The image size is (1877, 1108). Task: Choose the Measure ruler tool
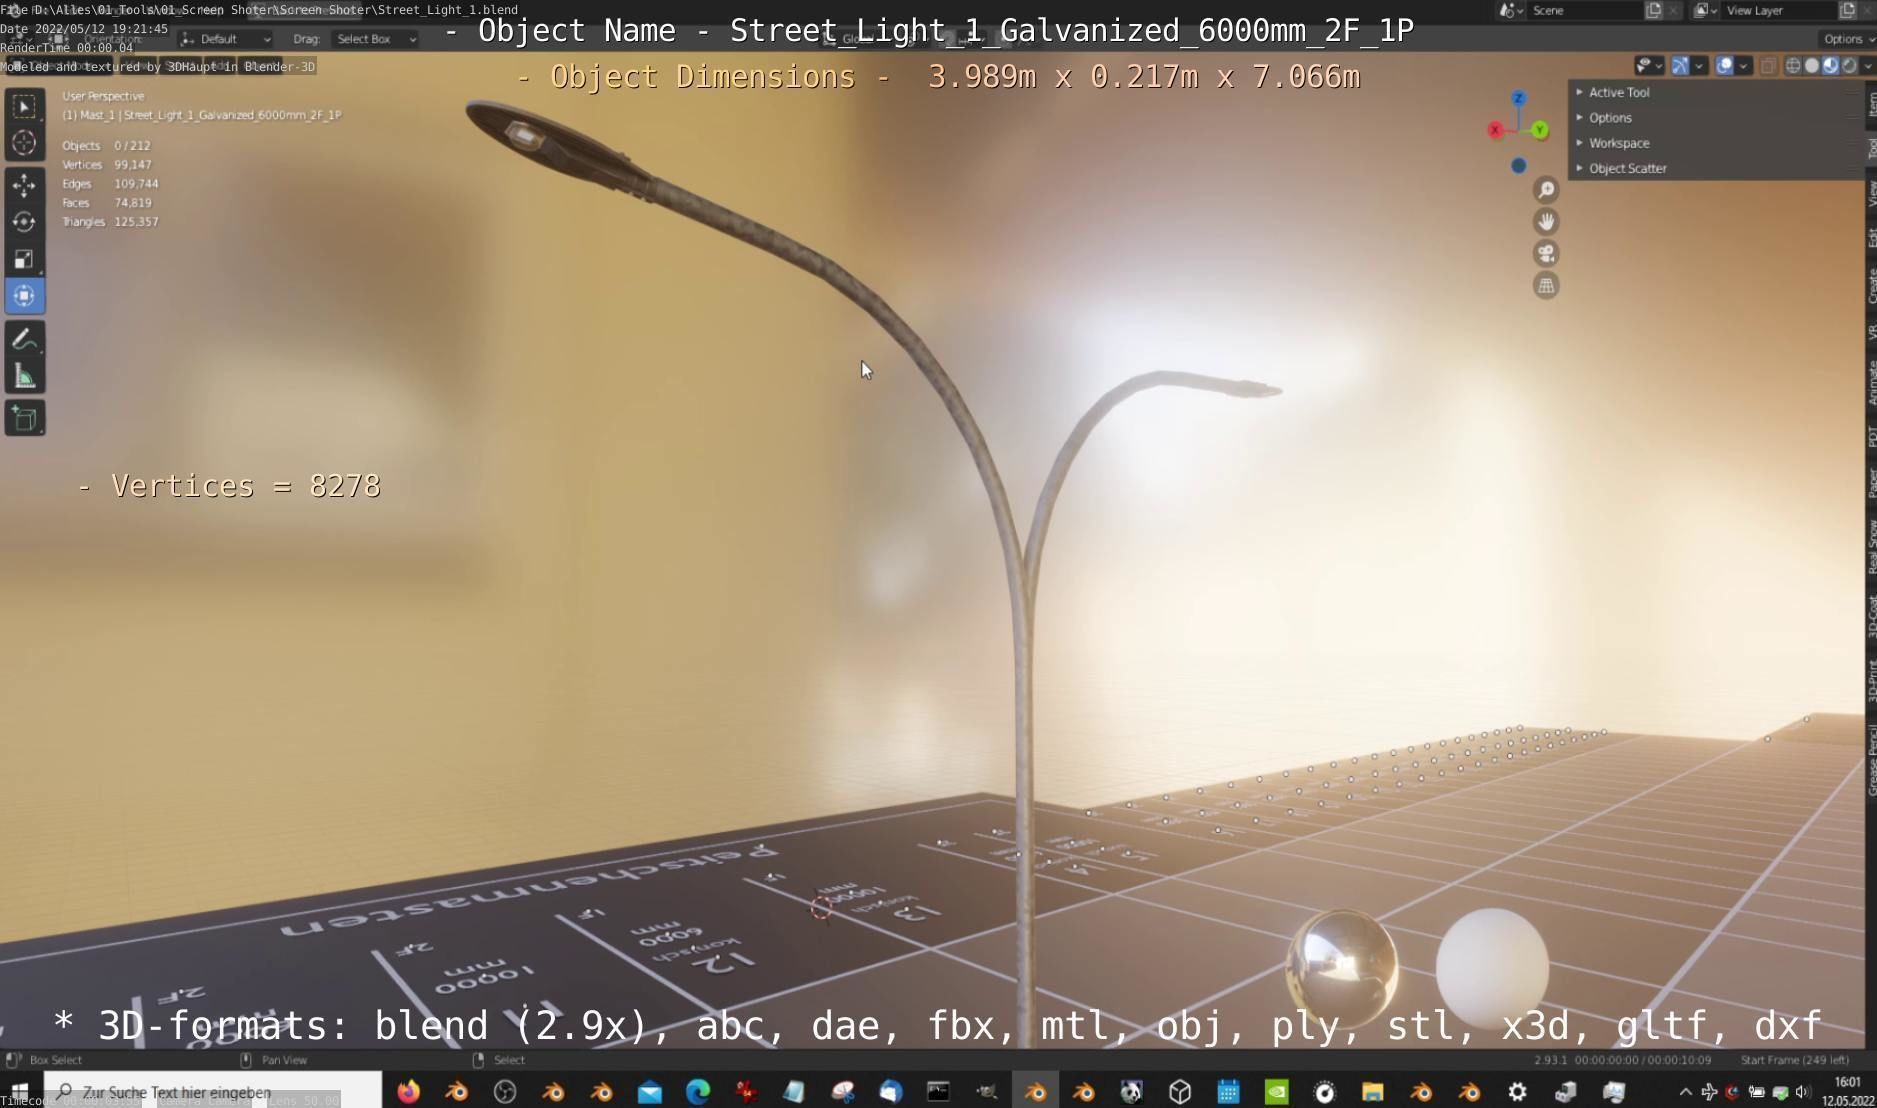pyautogui.click(x=25, y=377)
